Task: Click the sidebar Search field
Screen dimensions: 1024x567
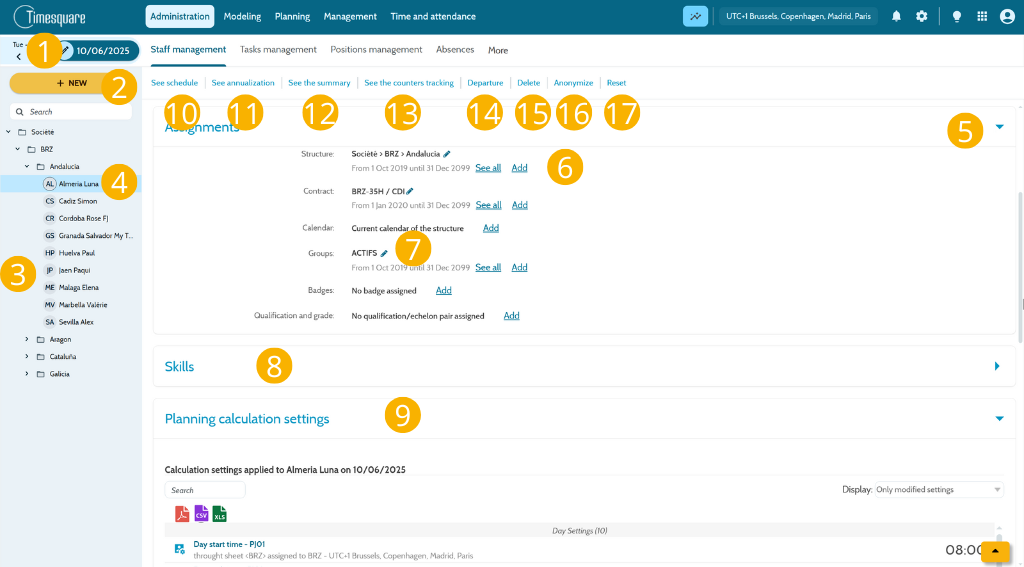Action: pos(71,112)
